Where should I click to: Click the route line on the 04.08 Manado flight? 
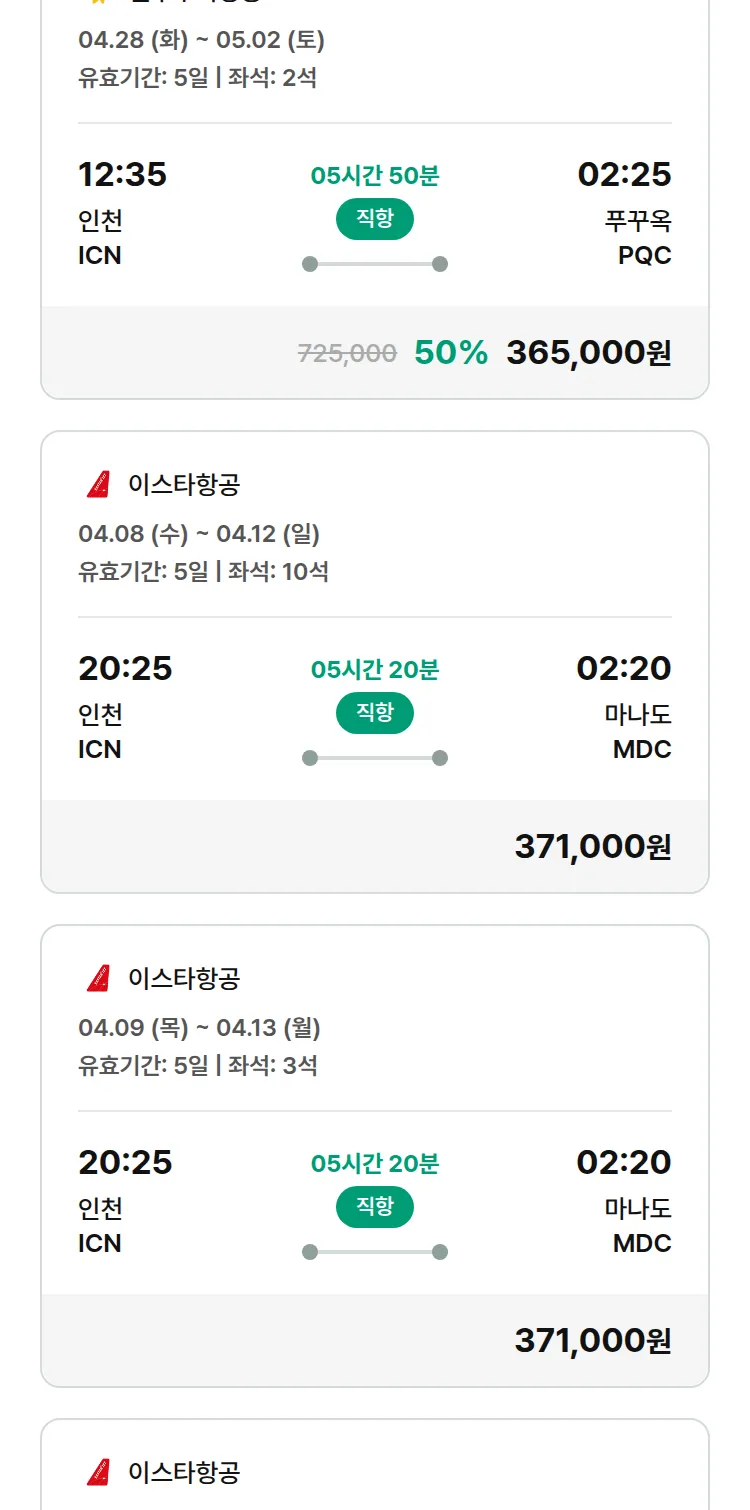point(375,758)
